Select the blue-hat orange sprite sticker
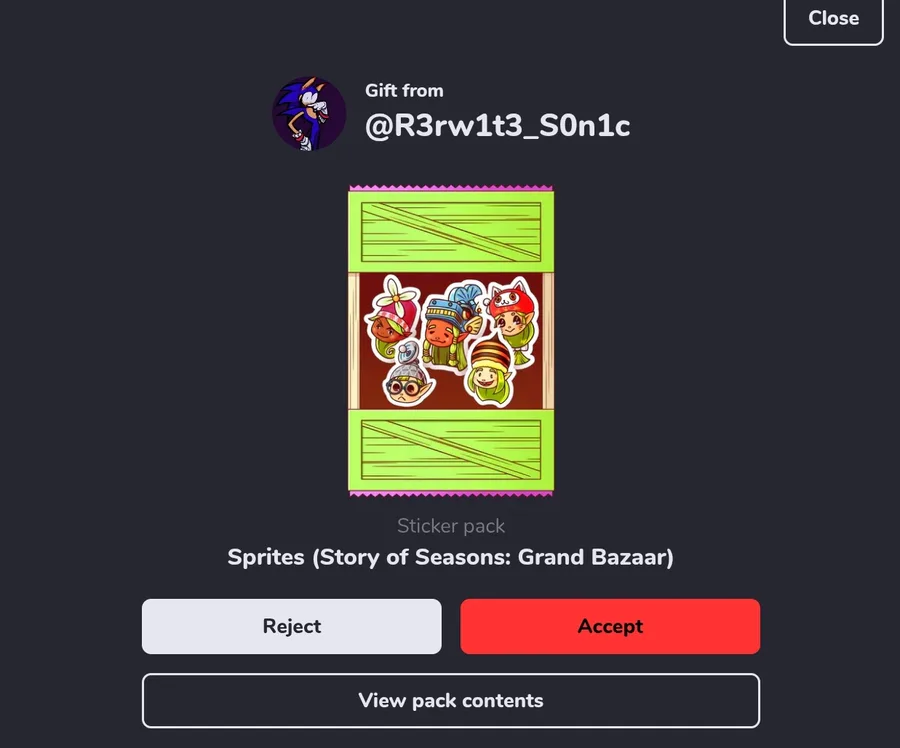This screenshot has height=748, width=900. pos(450,326)
